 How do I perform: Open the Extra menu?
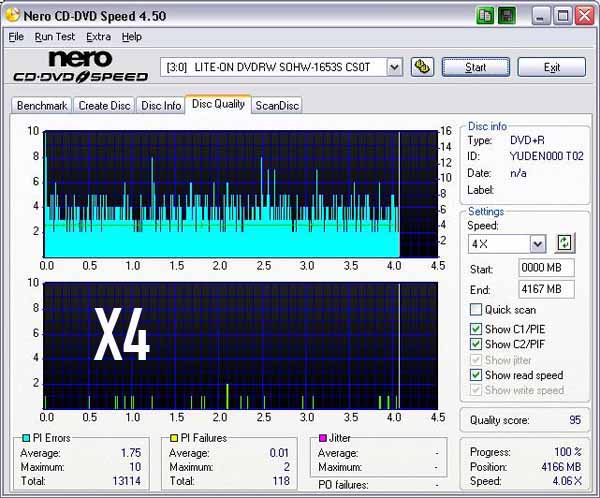tap(98, 37)
